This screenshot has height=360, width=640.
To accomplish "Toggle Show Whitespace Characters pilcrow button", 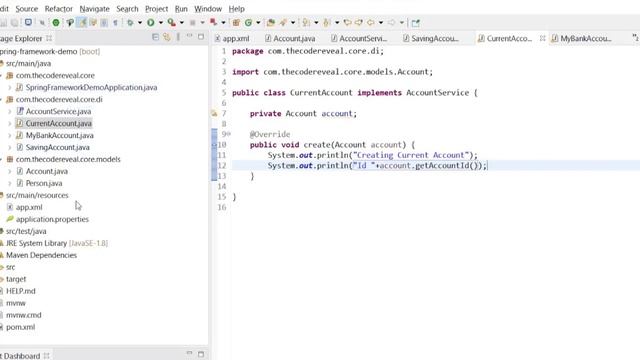I will pyautogui.click(x=116, y=22).
